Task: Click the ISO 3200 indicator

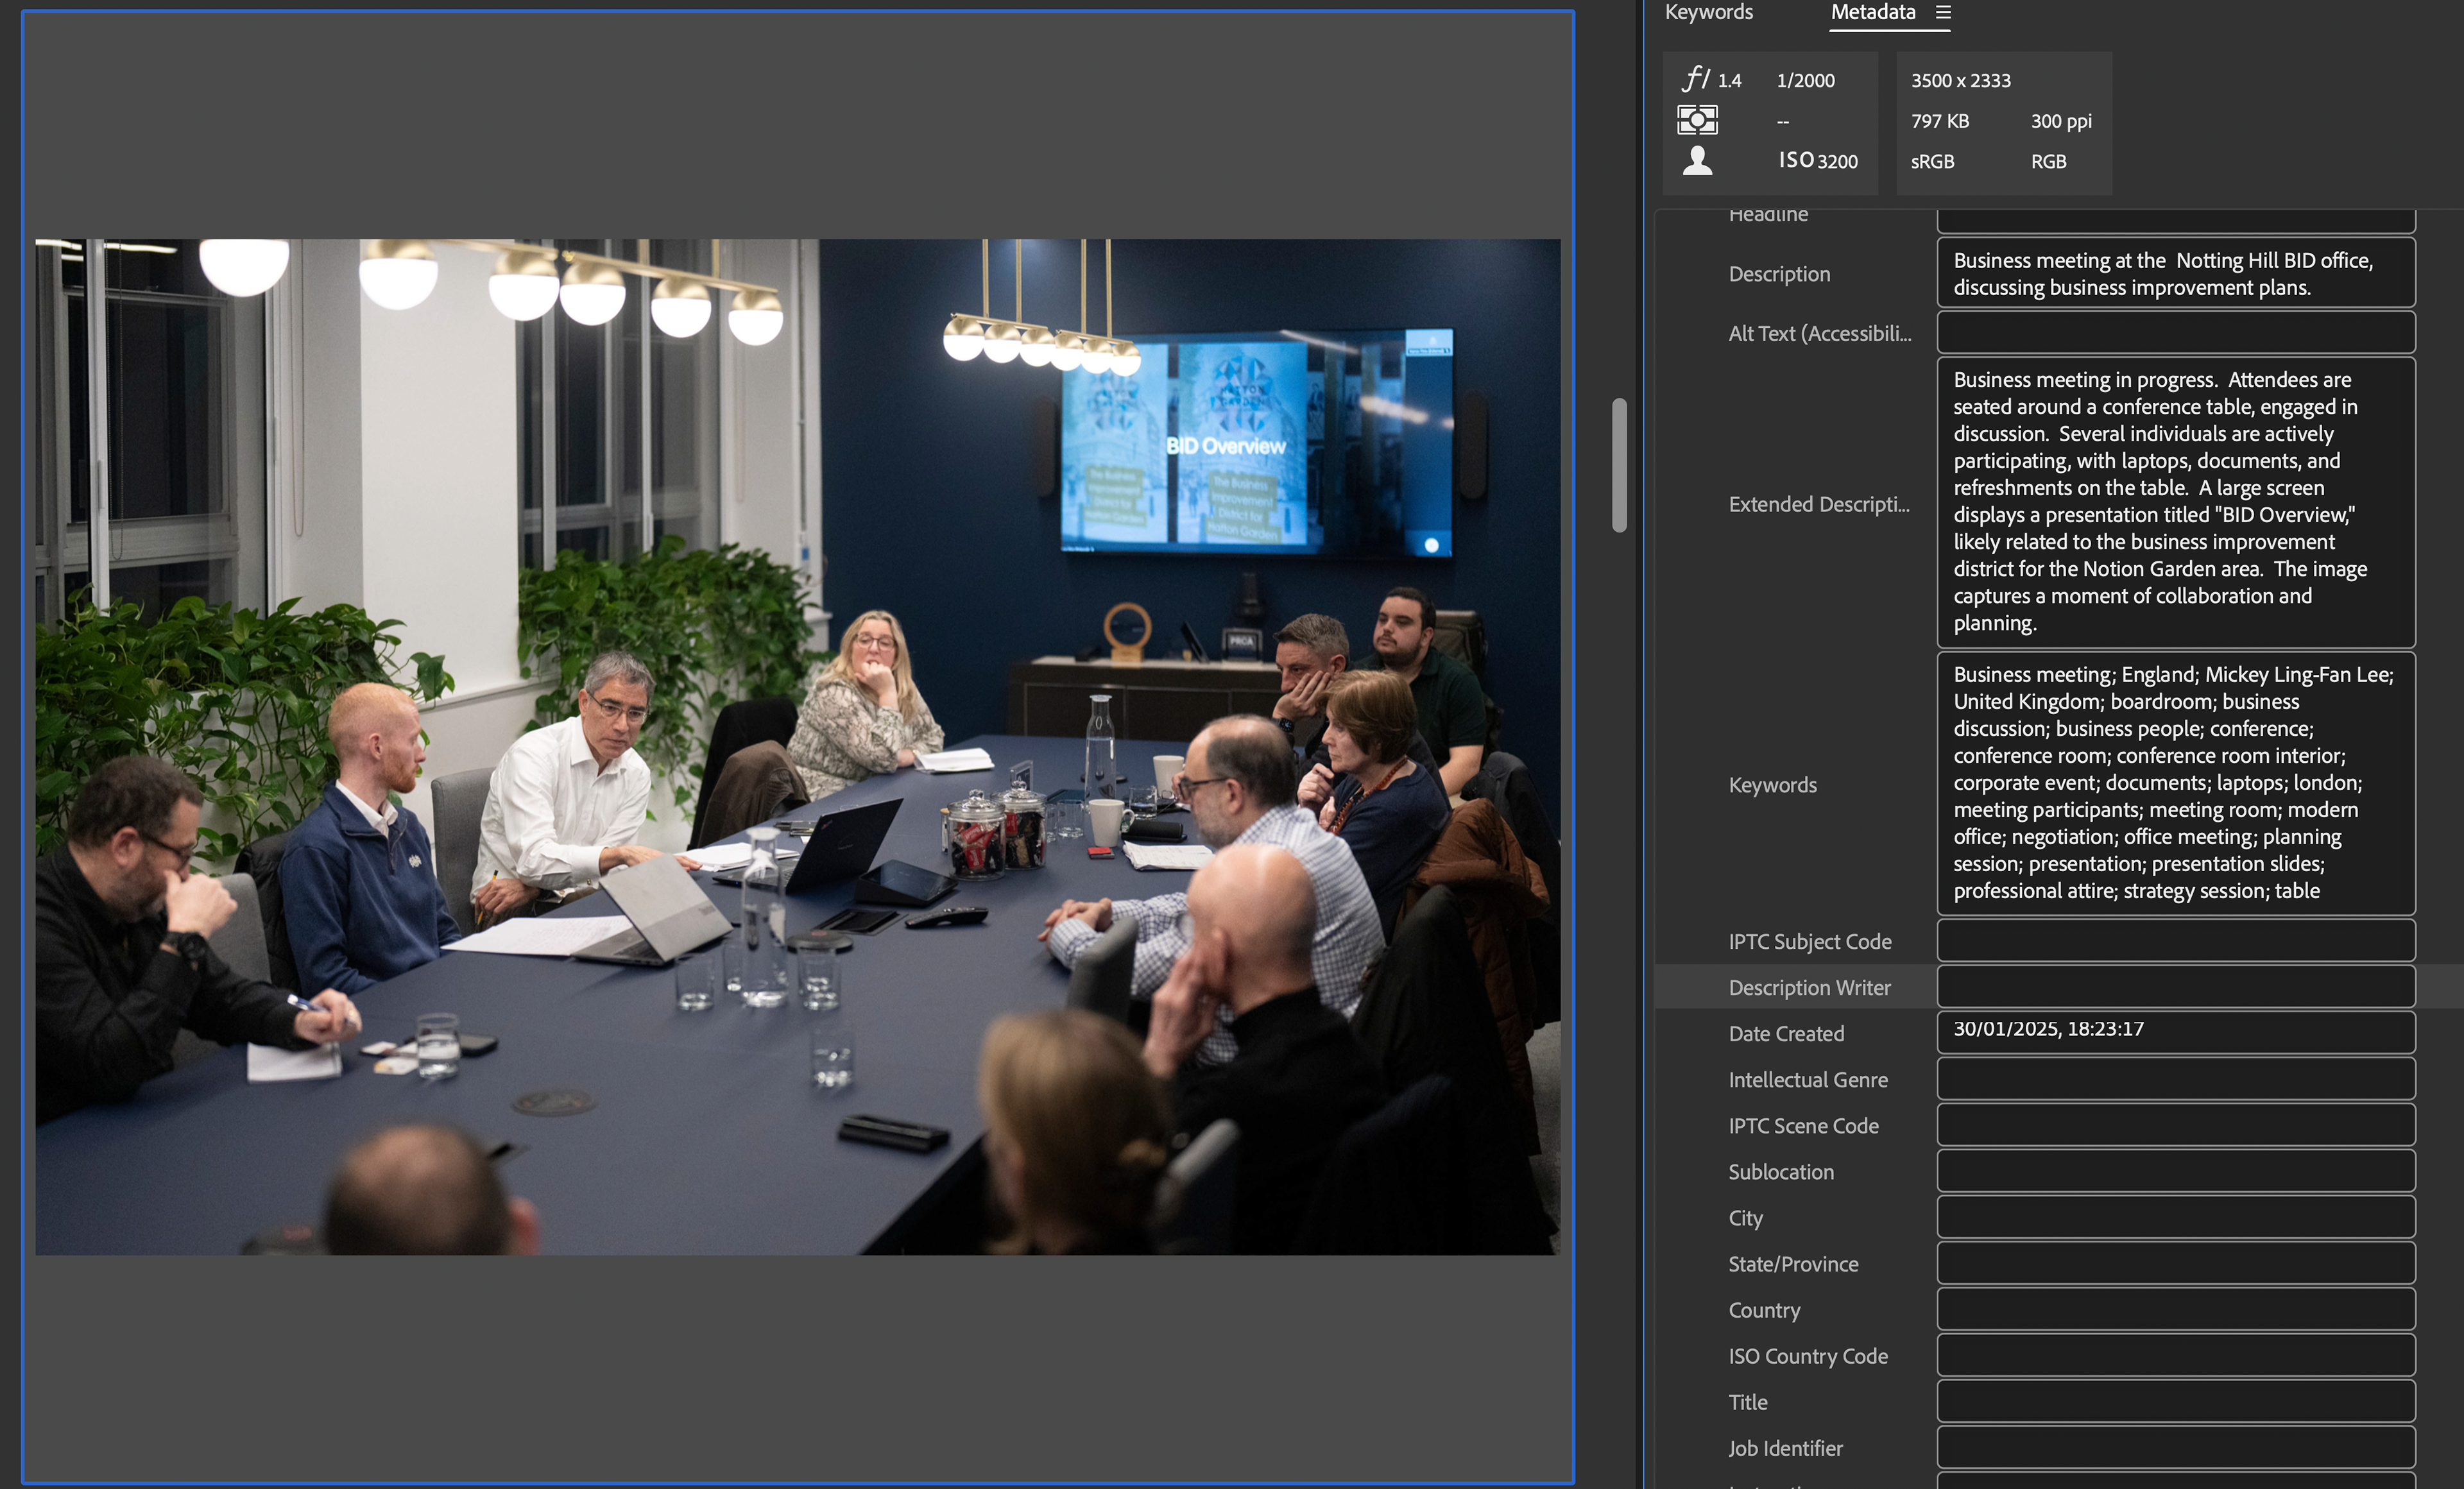Action: [x=1817, y=160]
